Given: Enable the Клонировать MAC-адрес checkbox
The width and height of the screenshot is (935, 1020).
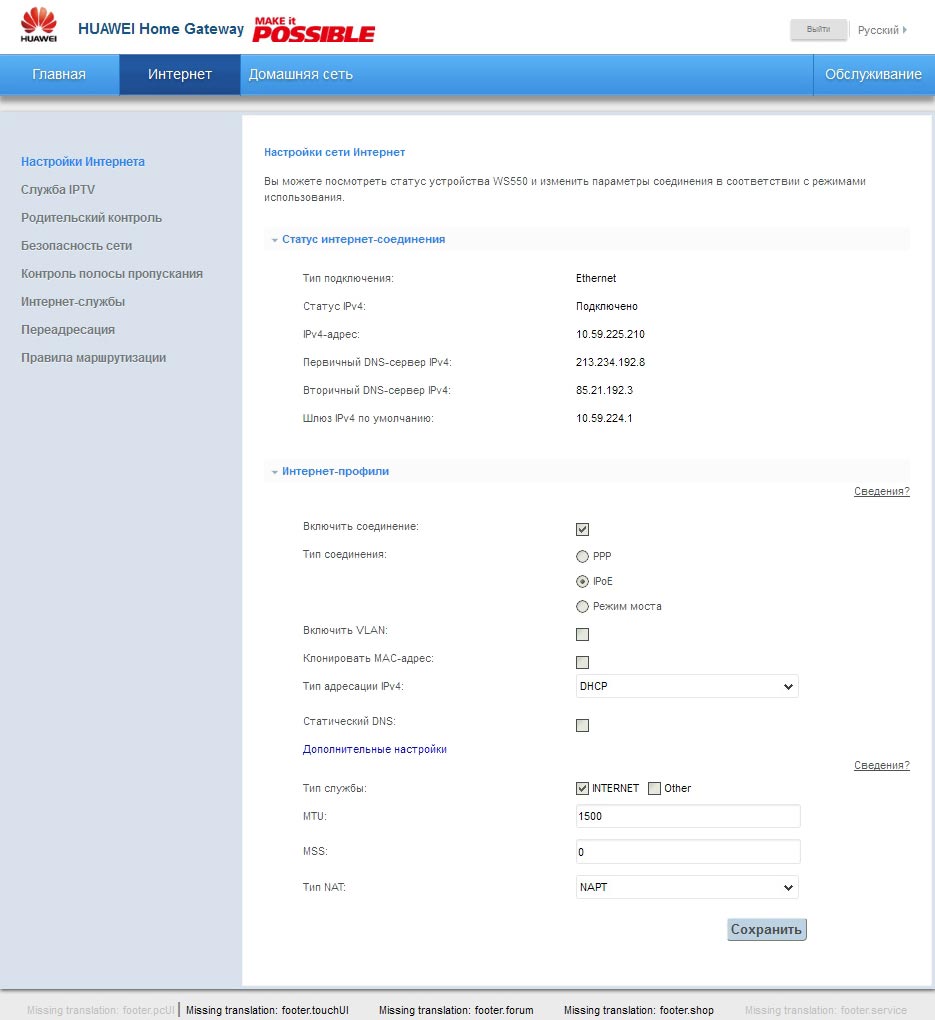Looking at the screenshot, I should [x=582, y=662].
